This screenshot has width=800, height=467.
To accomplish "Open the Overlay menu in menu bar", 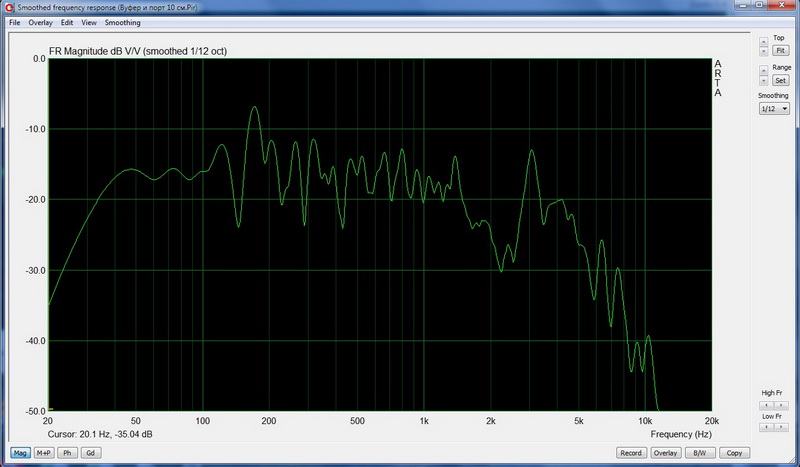I will pos(40,22).
